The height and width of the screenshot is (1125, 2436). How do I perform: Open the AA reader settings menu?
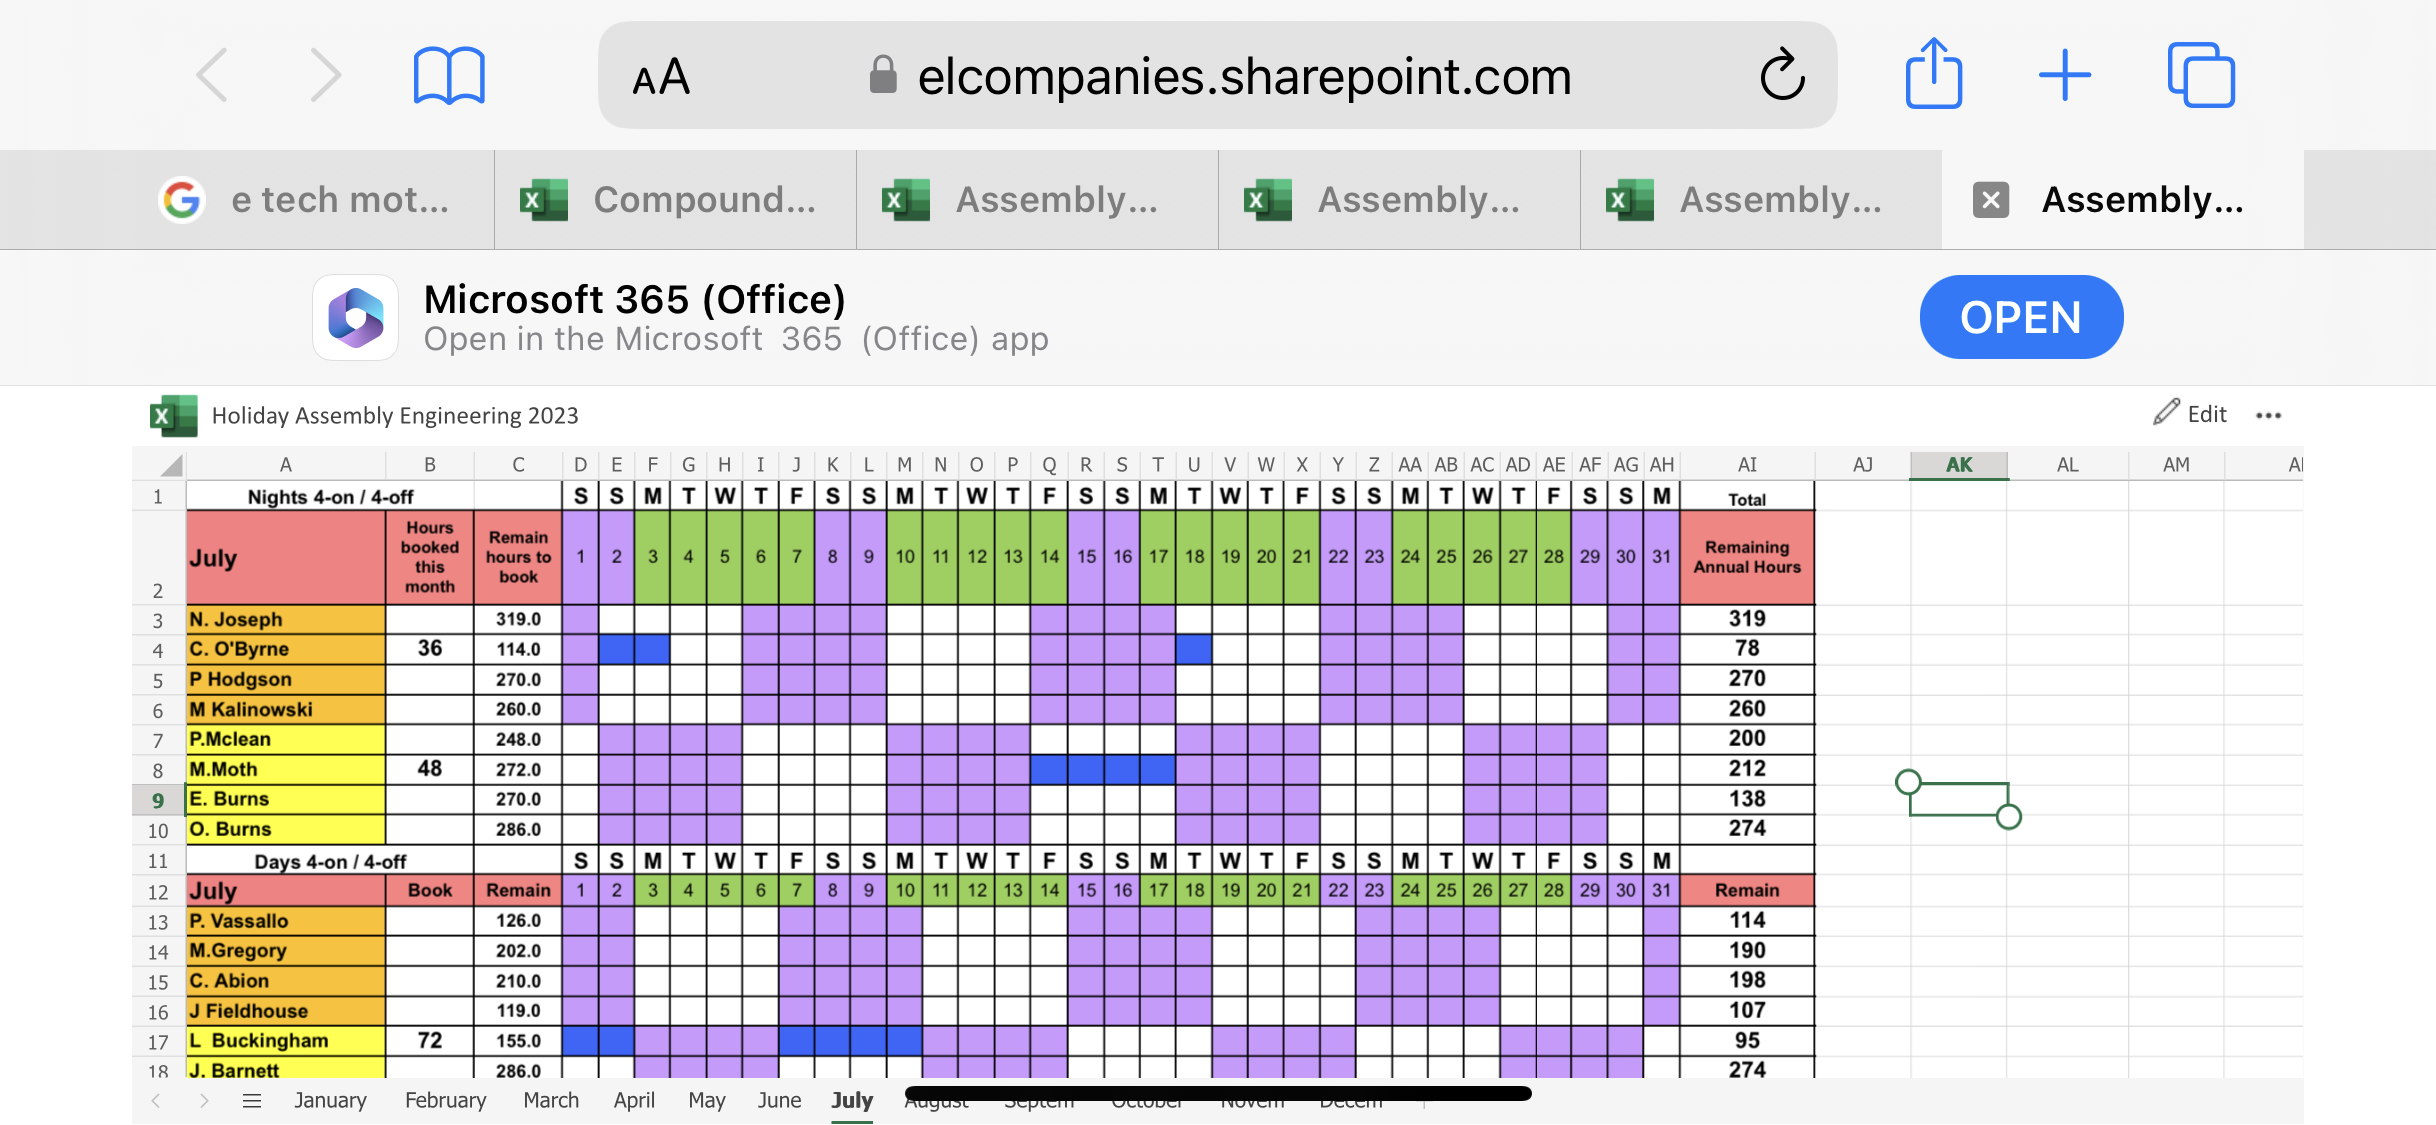point(661,77)
